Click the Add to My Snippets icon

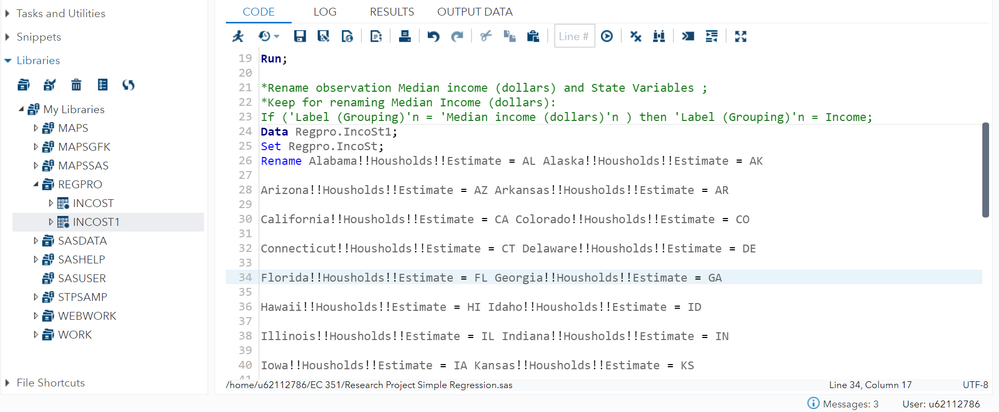point(347,36)
